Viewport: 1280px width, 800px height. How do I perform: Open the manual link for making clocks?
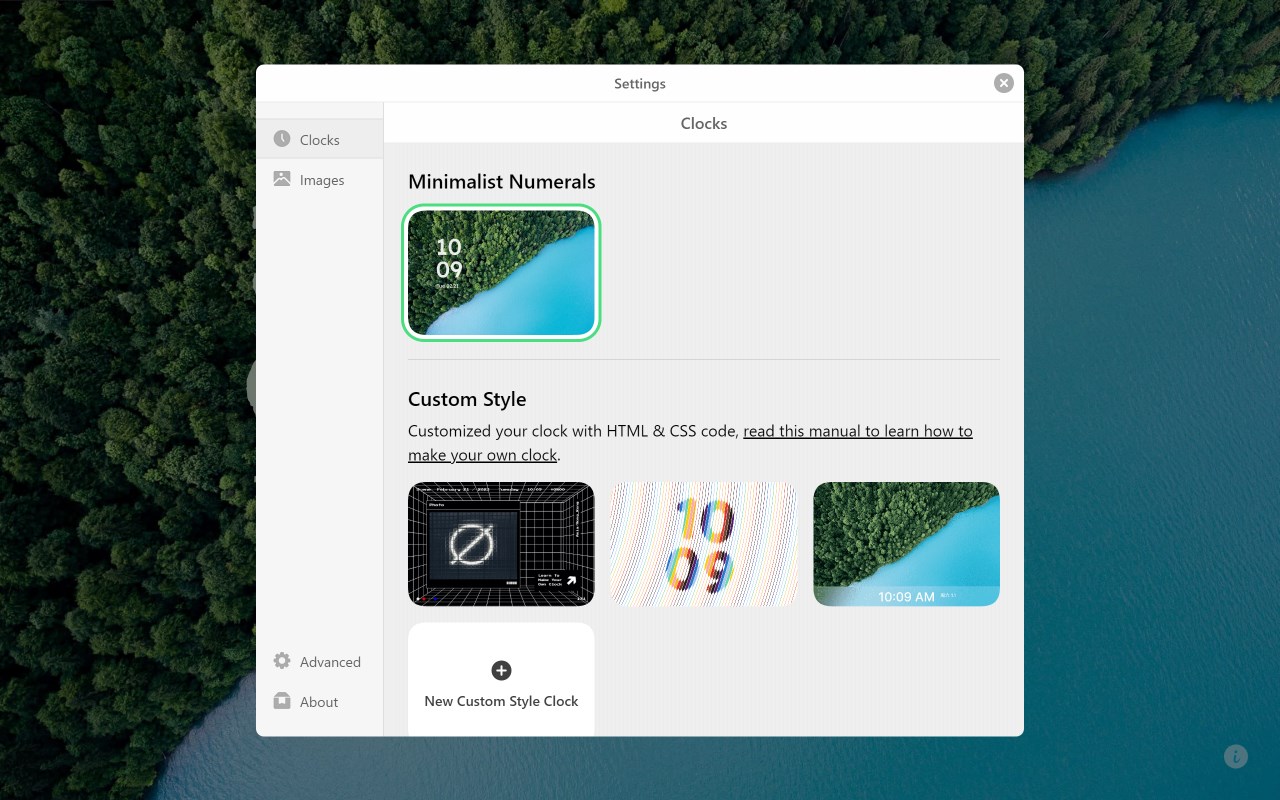pyautogui.click(x=690, y=443)
